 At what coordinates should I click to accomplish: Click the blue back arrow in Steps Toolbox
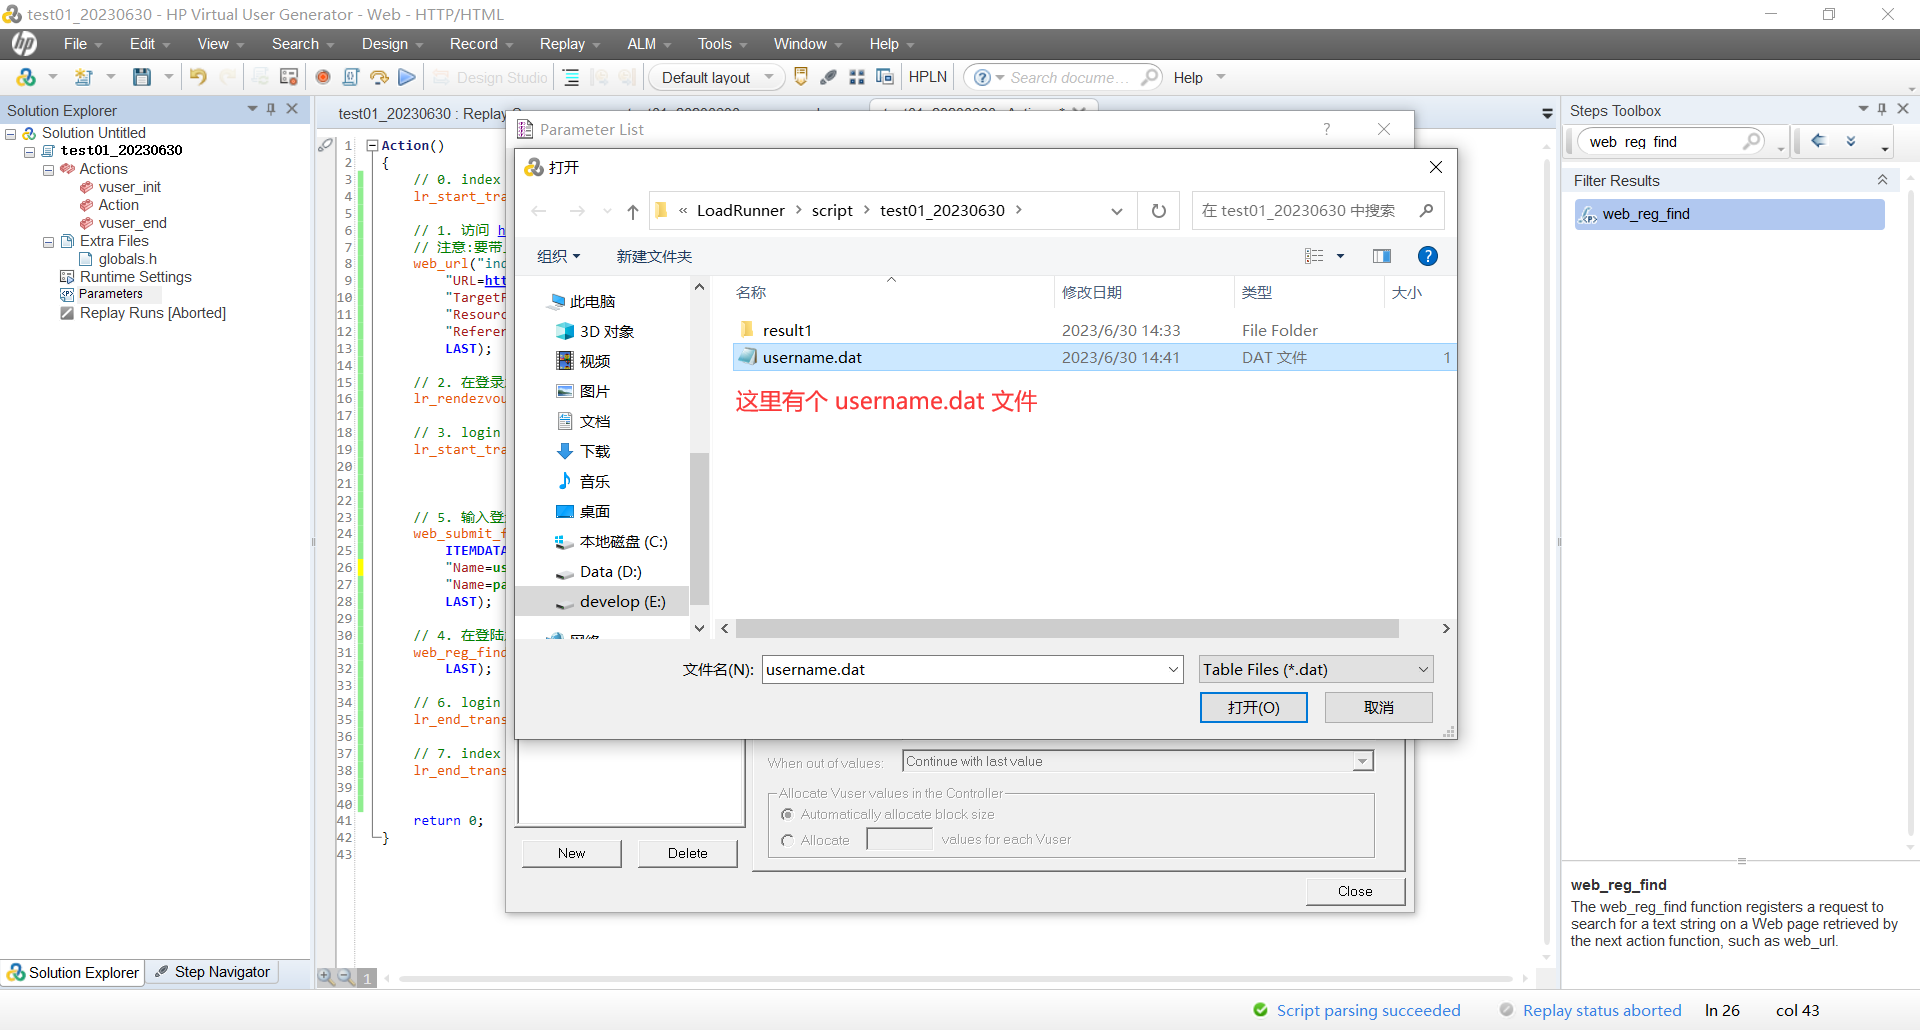point(1819,141)
